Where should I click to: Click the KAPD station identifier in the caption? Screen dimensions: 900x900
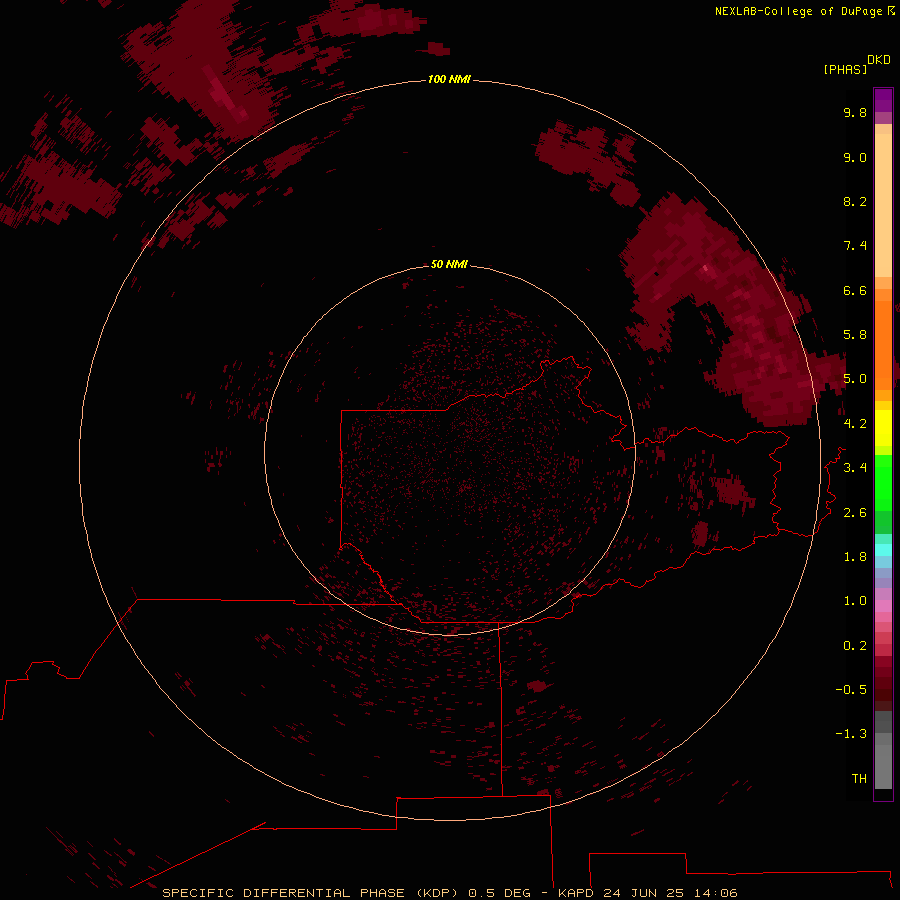click(577, 893)
